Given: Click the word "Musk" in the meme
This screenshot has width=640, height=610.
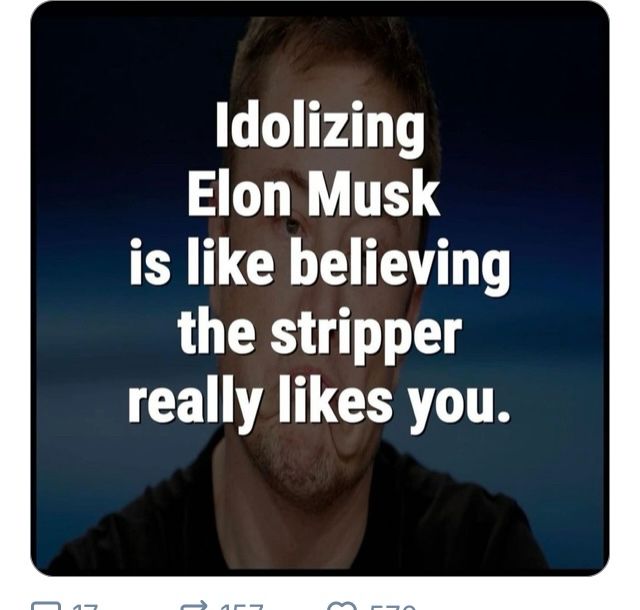Looking at the screenshot, I should click(372, 197).
